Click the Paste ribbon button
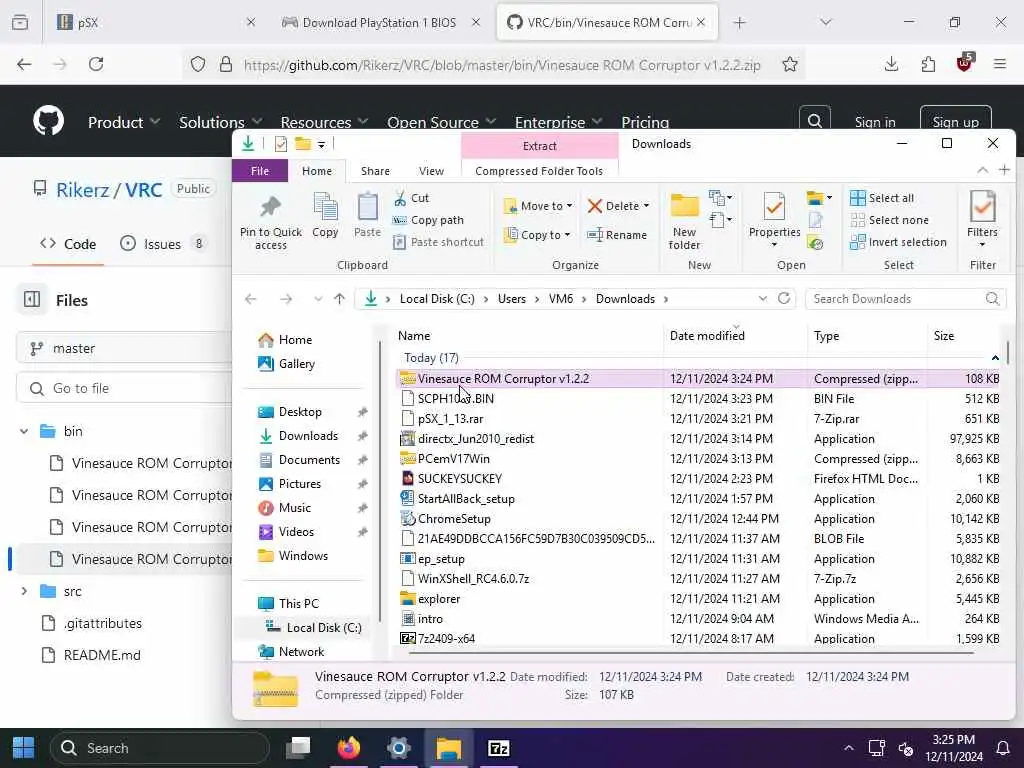The image size is (1024, 768). (367, 216)
